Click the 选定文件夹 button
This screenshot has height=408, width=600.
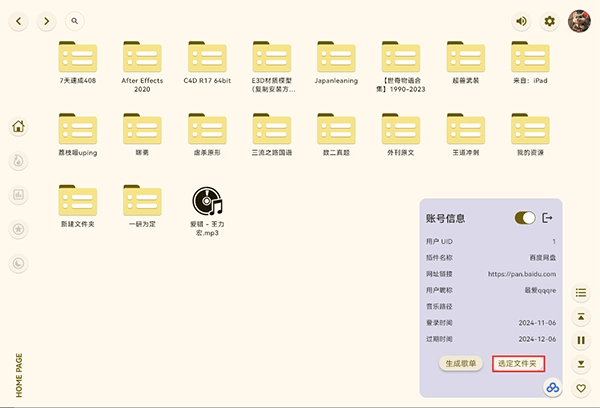518,363
